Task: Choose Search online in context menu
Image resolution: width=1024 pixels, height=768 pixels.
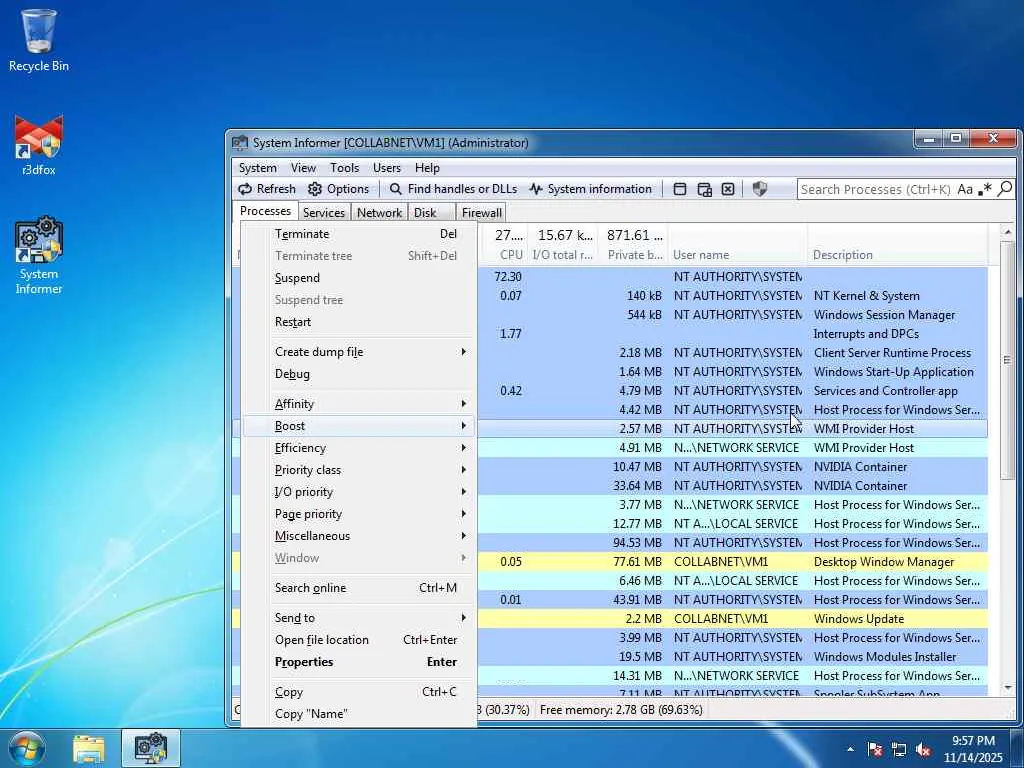Action: [x=359, y=588]
